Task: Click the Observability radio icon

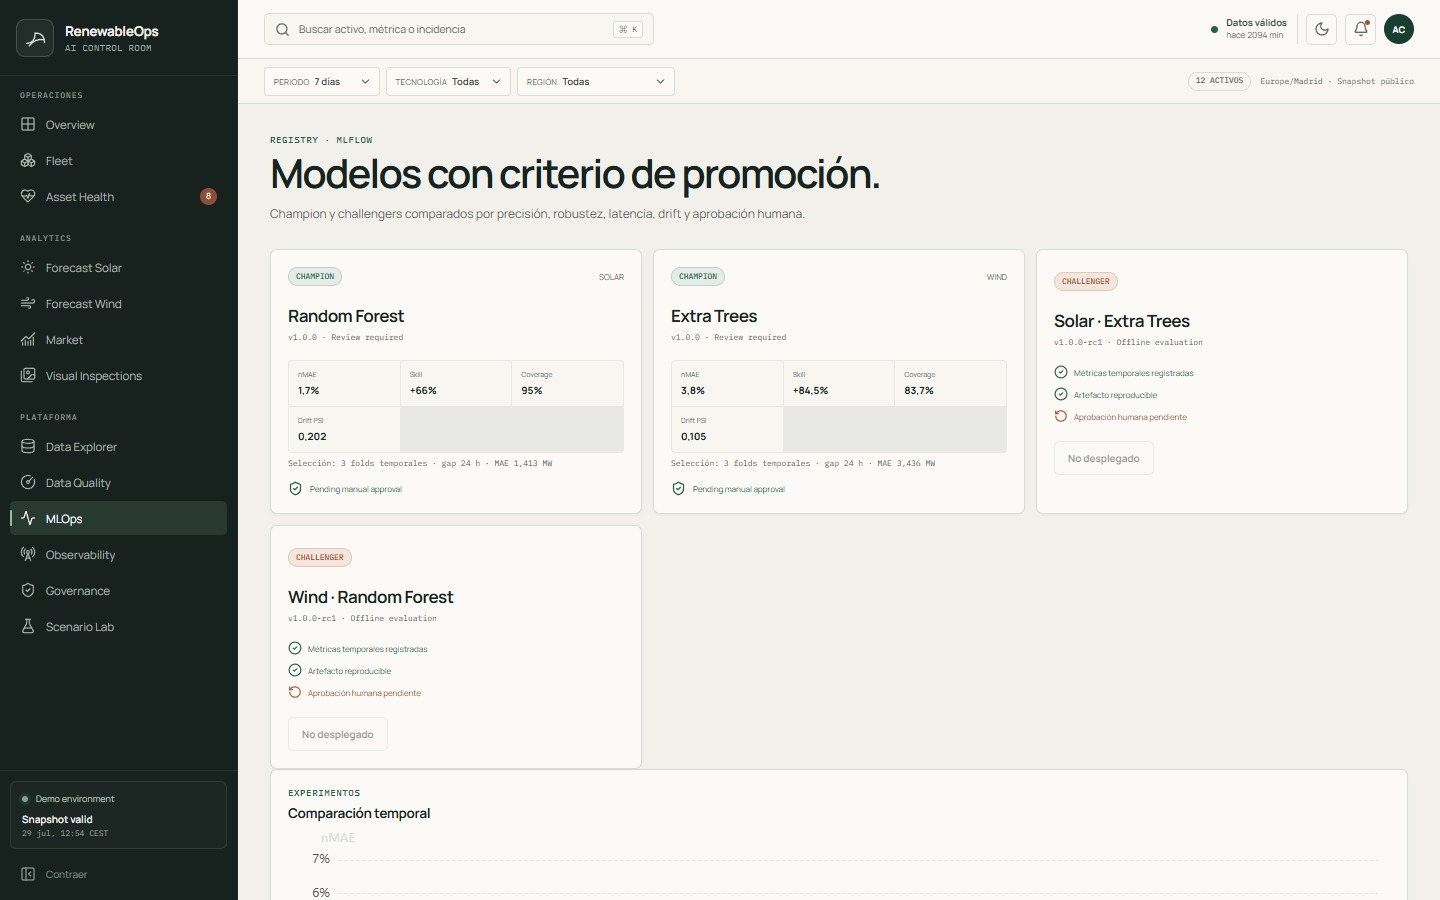Action: click(x=28, y=555)
